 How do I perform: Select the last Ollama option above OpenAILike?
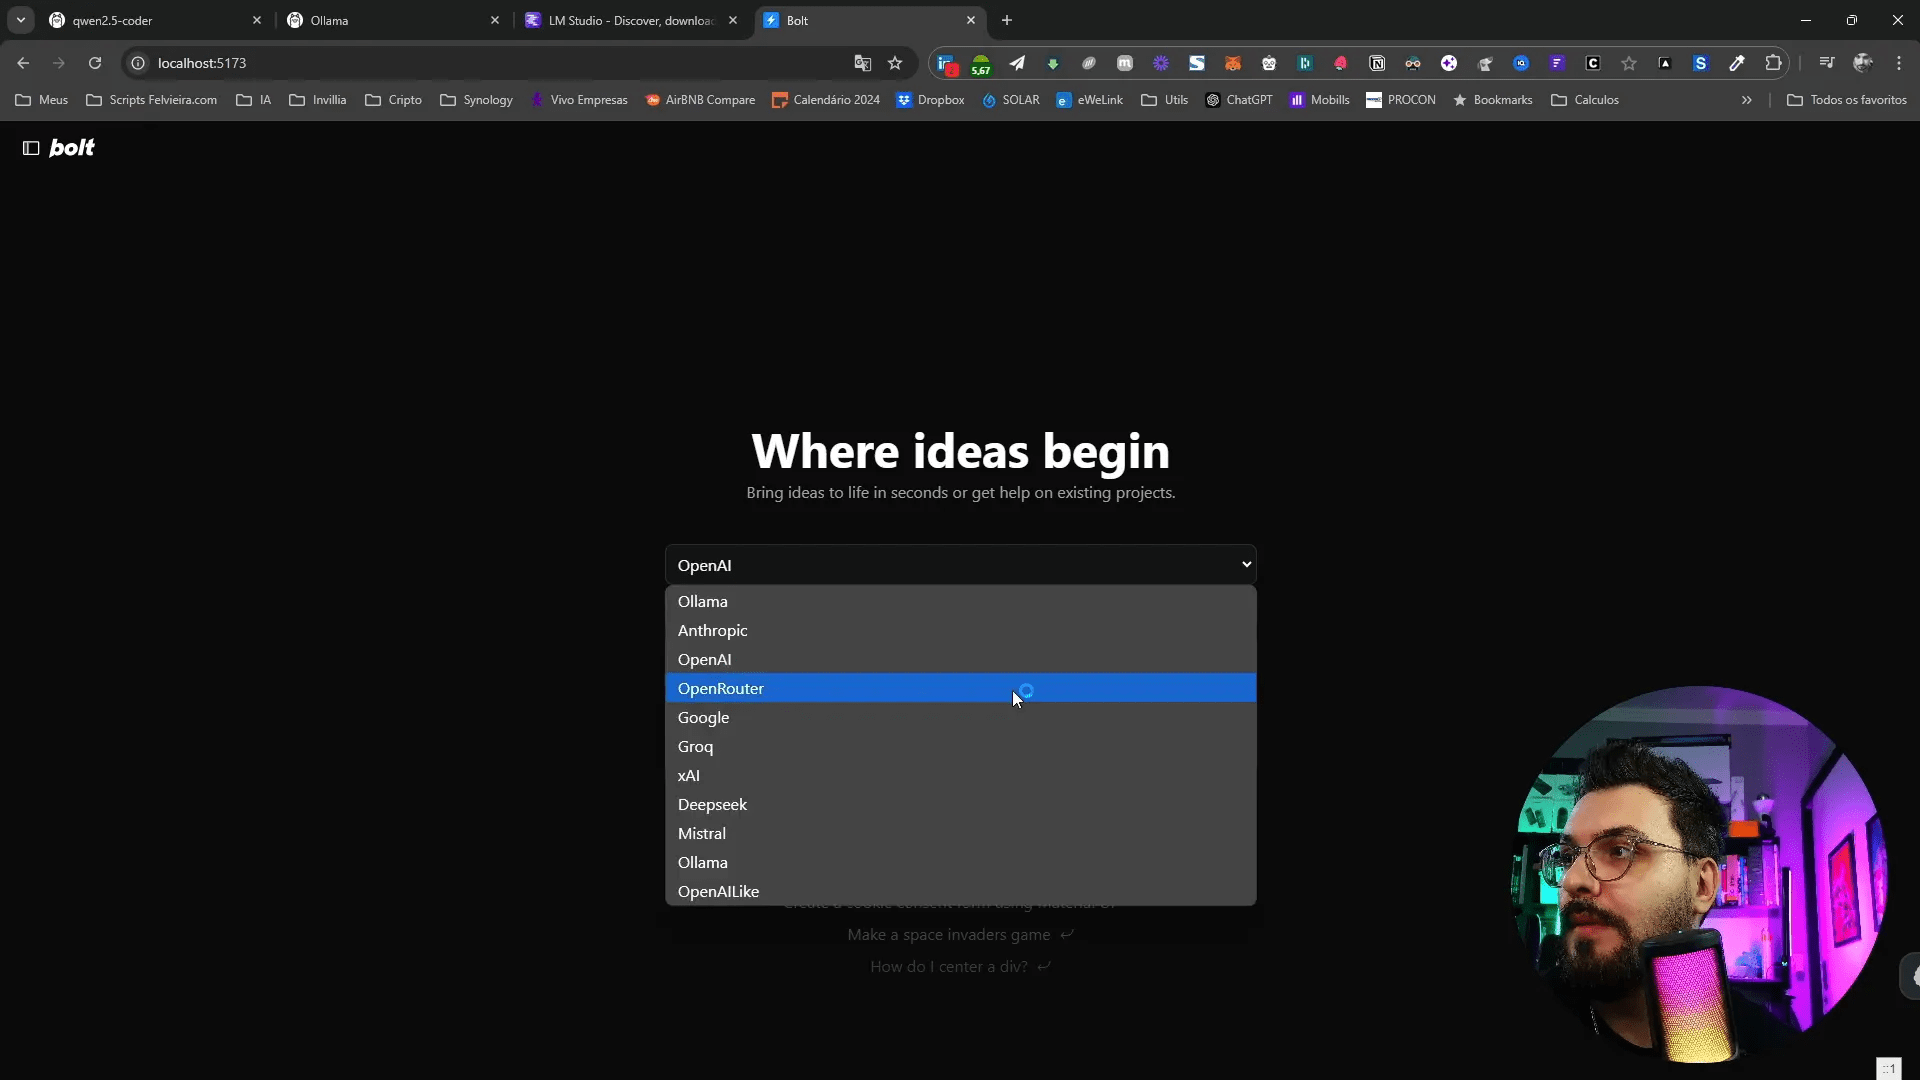[x=960, y=862]
